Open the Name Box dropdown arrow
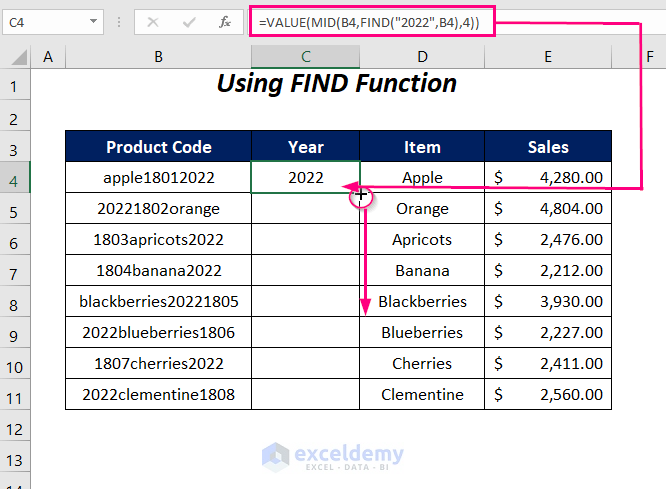The image size is (666, 489). coord(93,21)
